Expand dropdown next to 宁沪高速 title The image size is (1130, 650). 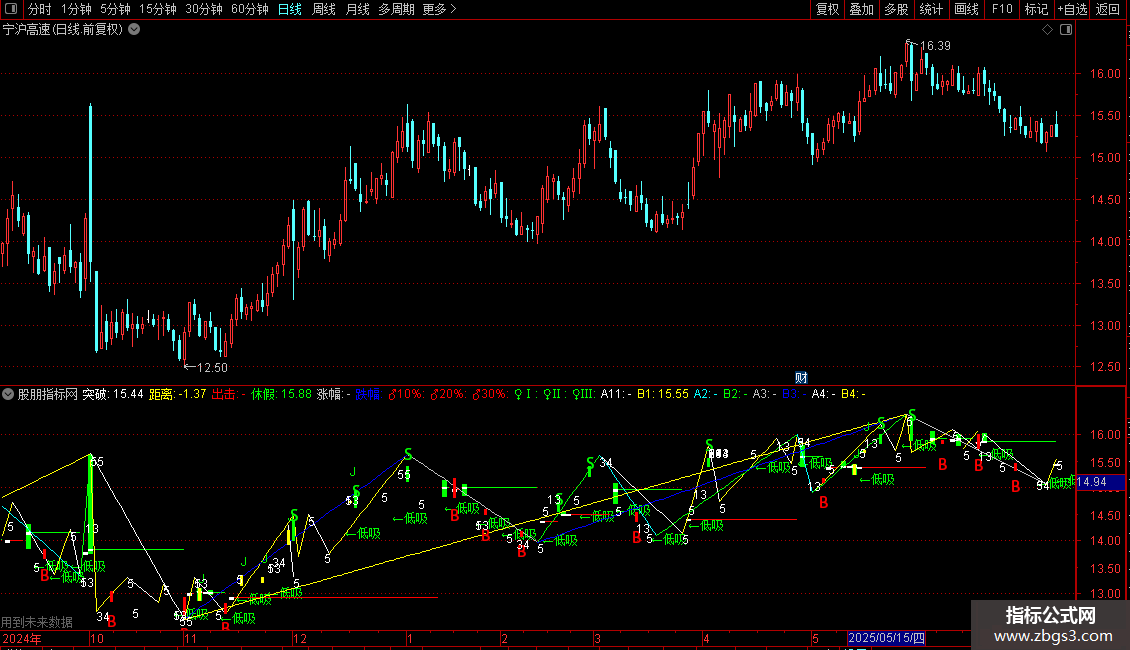tap(134, 30)
